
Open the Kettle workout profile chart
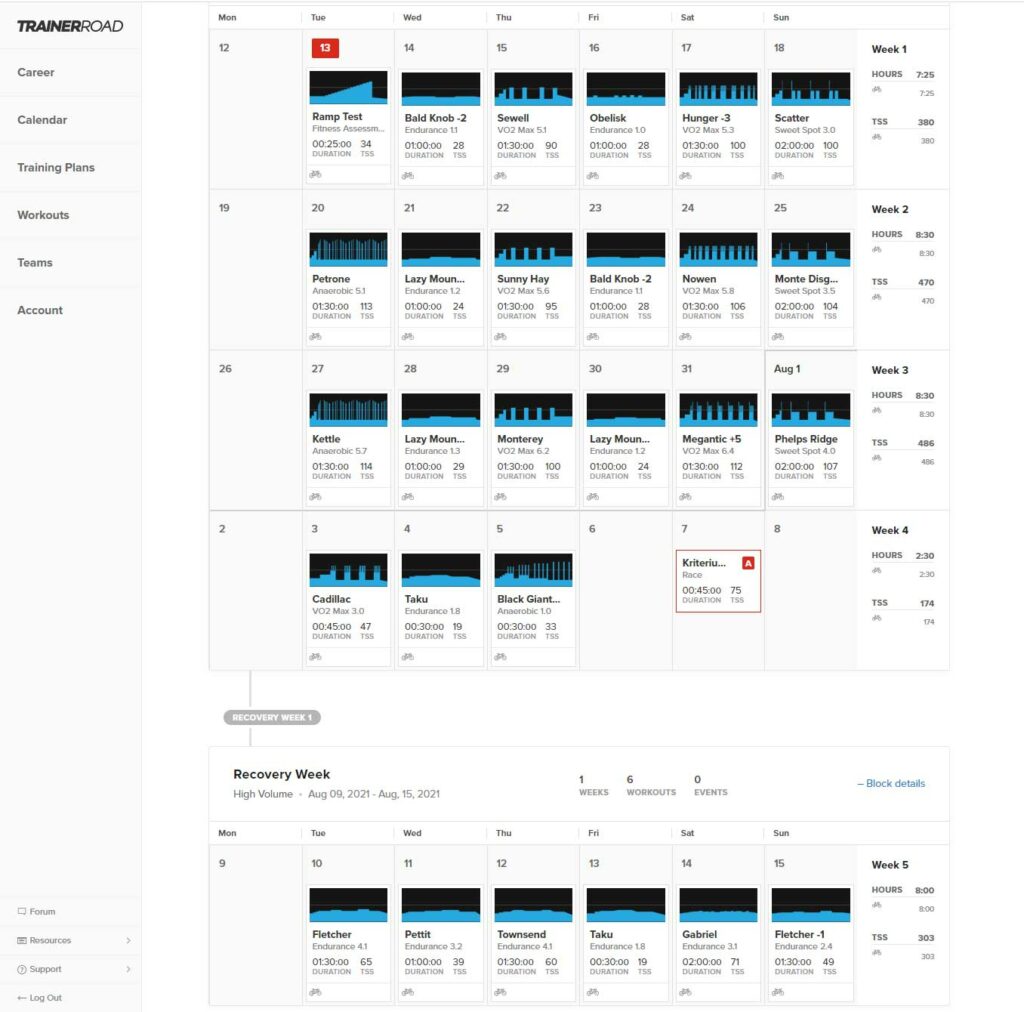point(348,410)
